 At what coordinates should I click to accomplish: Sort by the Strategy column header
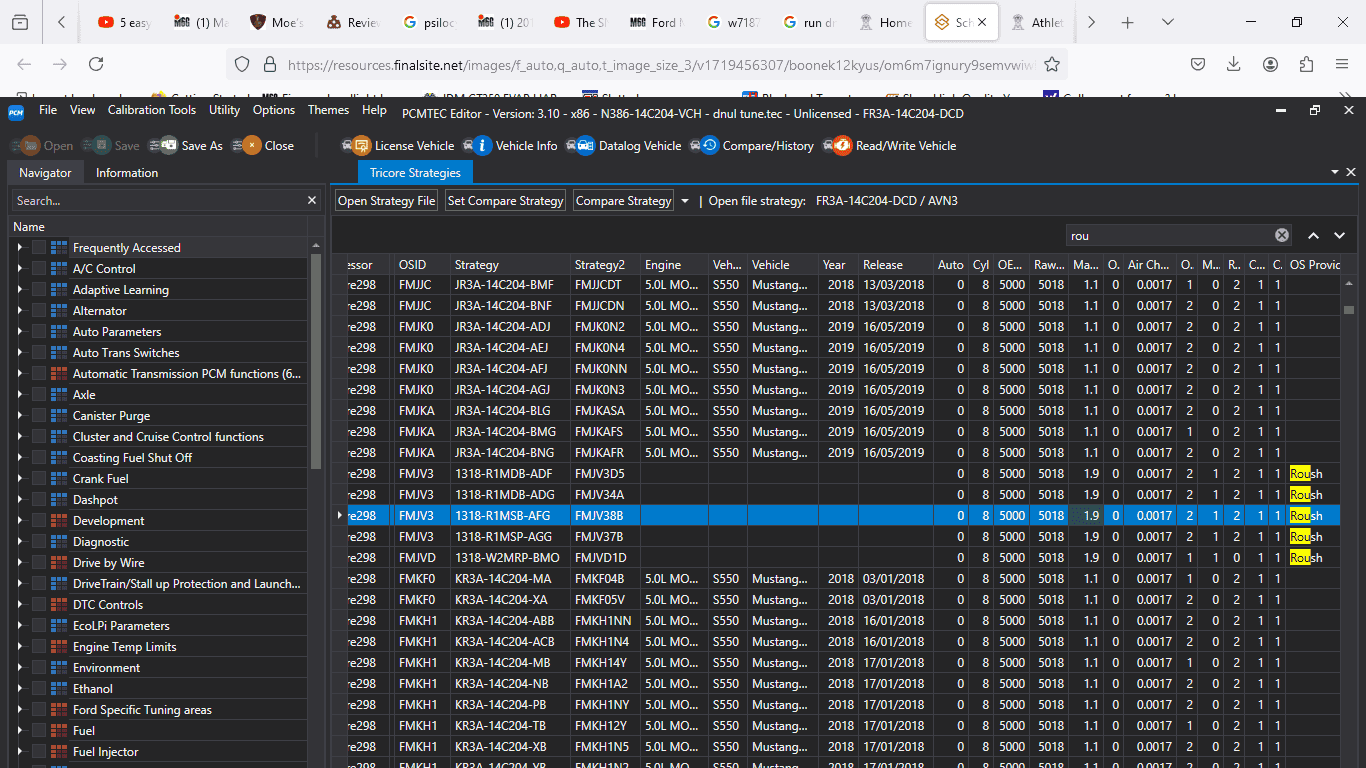click(x=511, y=265)
